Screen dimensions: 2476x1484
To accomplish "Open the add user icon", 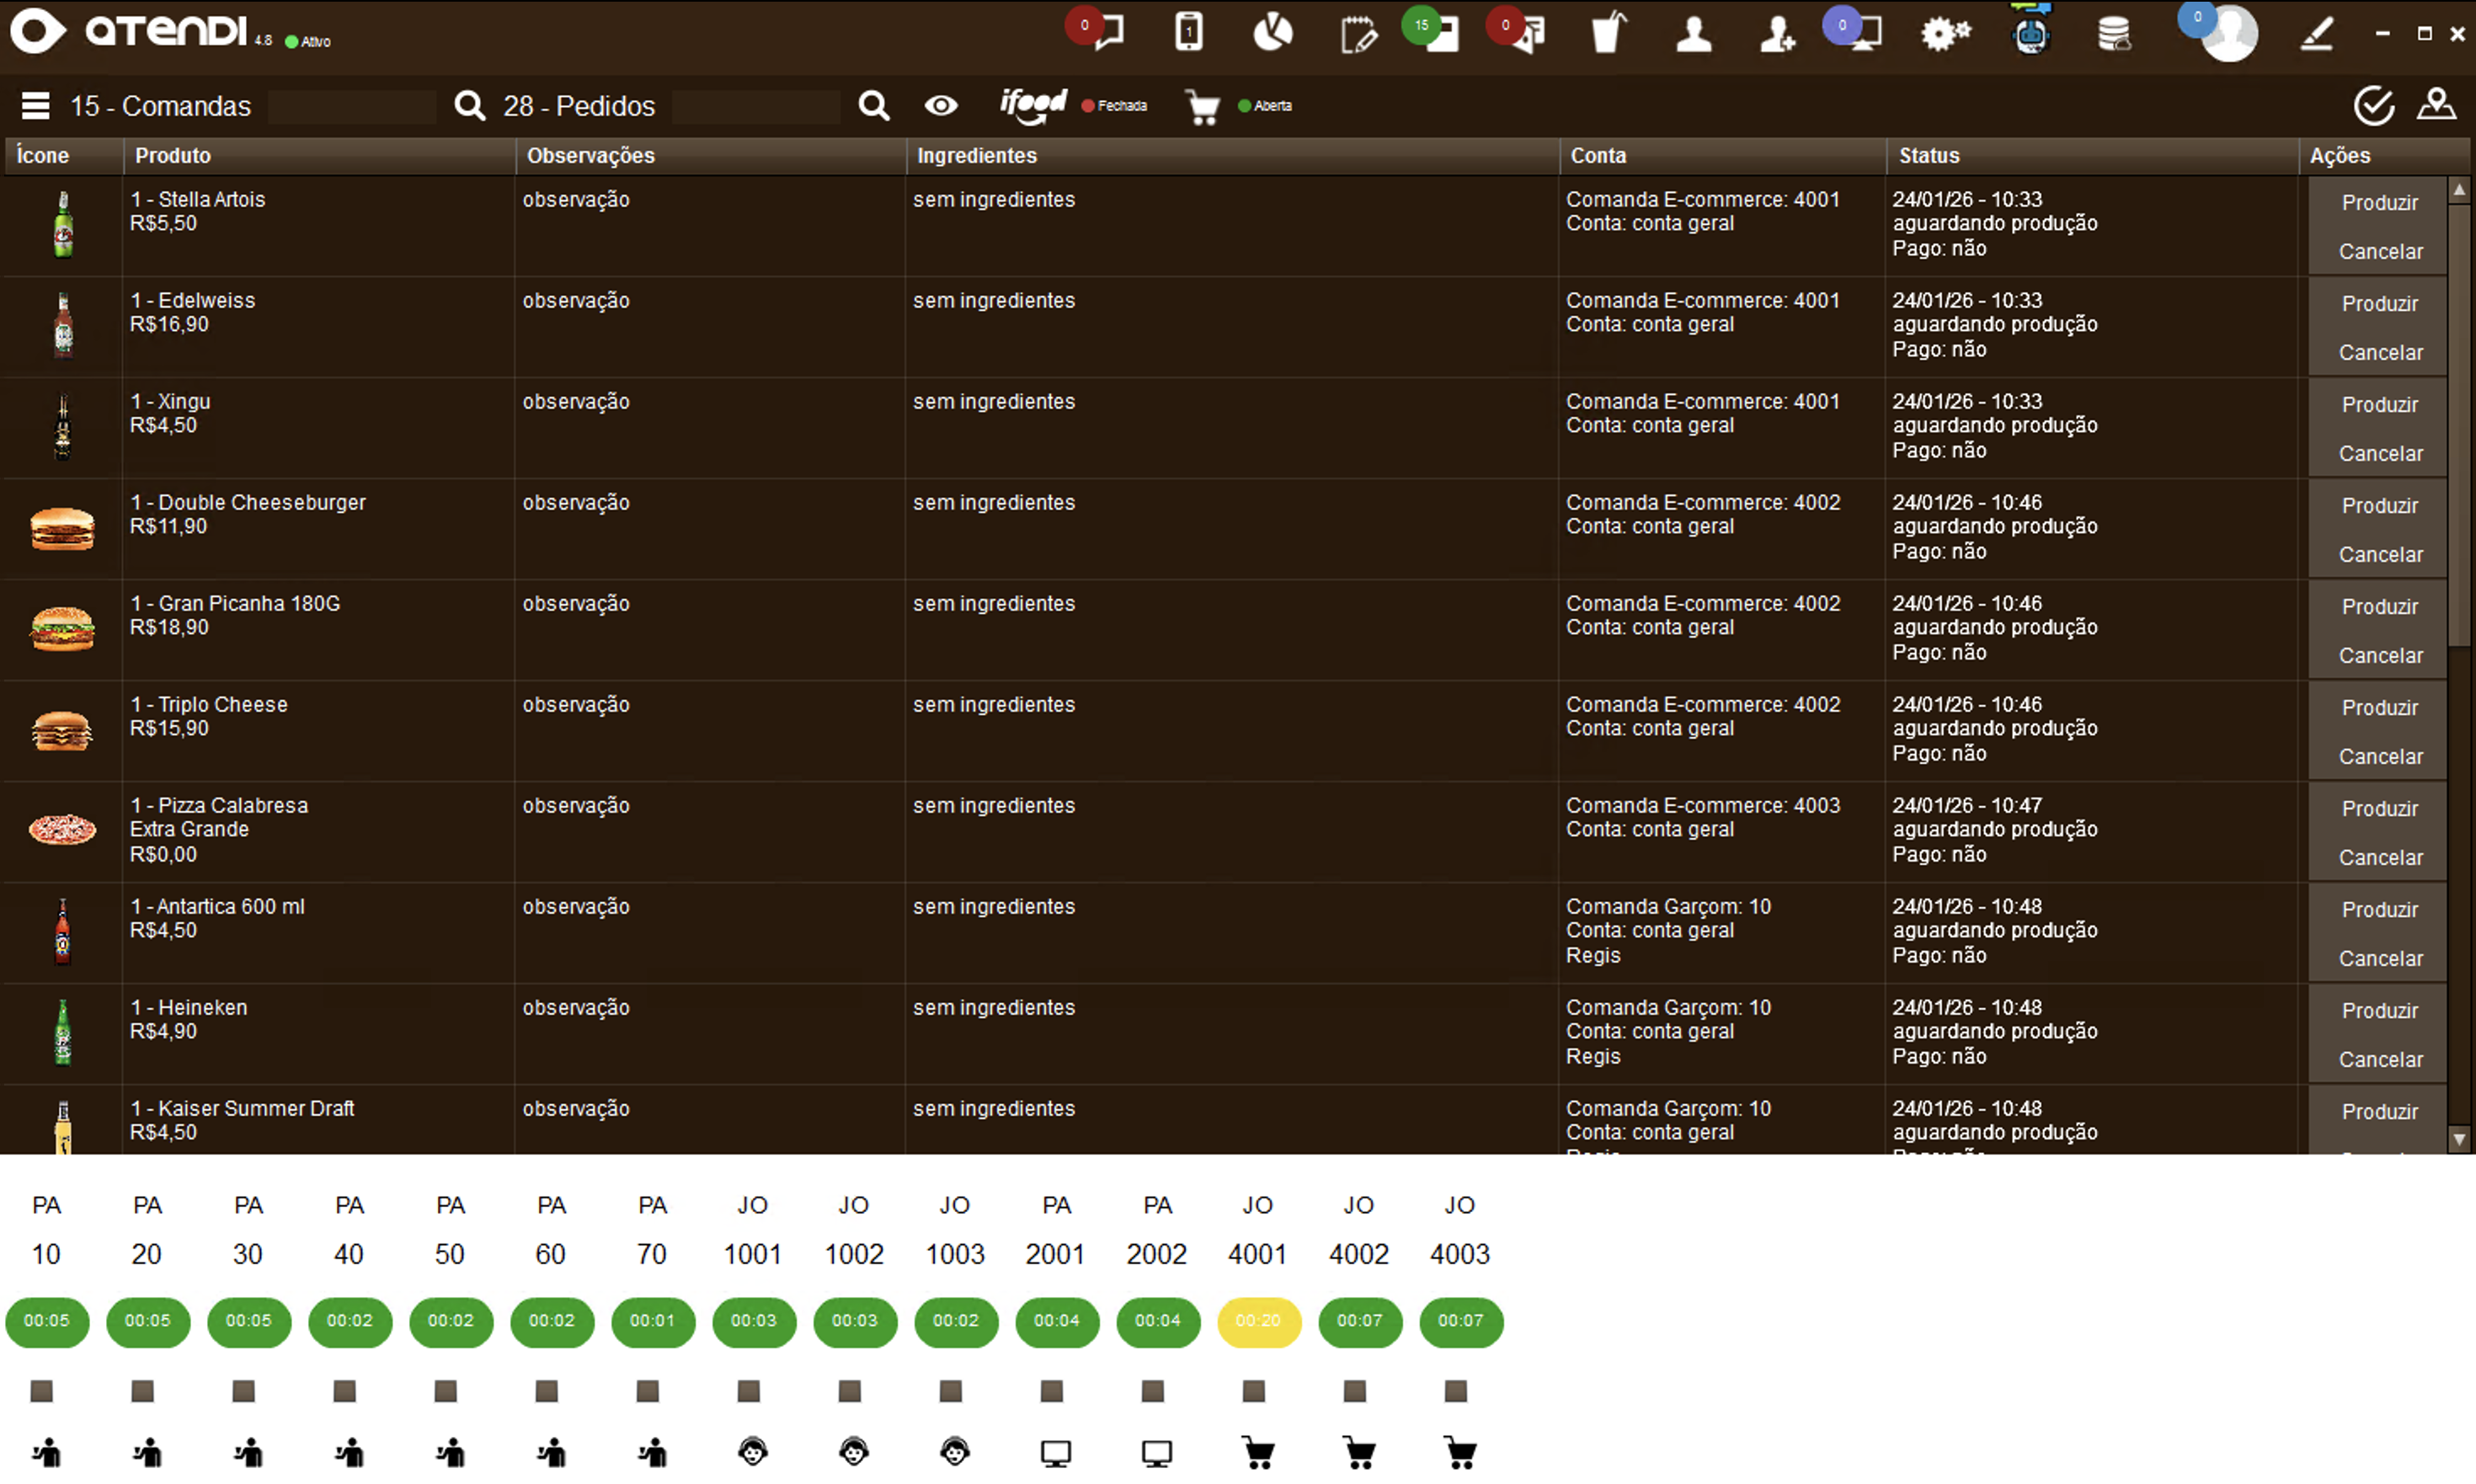I will point(1777,34).
